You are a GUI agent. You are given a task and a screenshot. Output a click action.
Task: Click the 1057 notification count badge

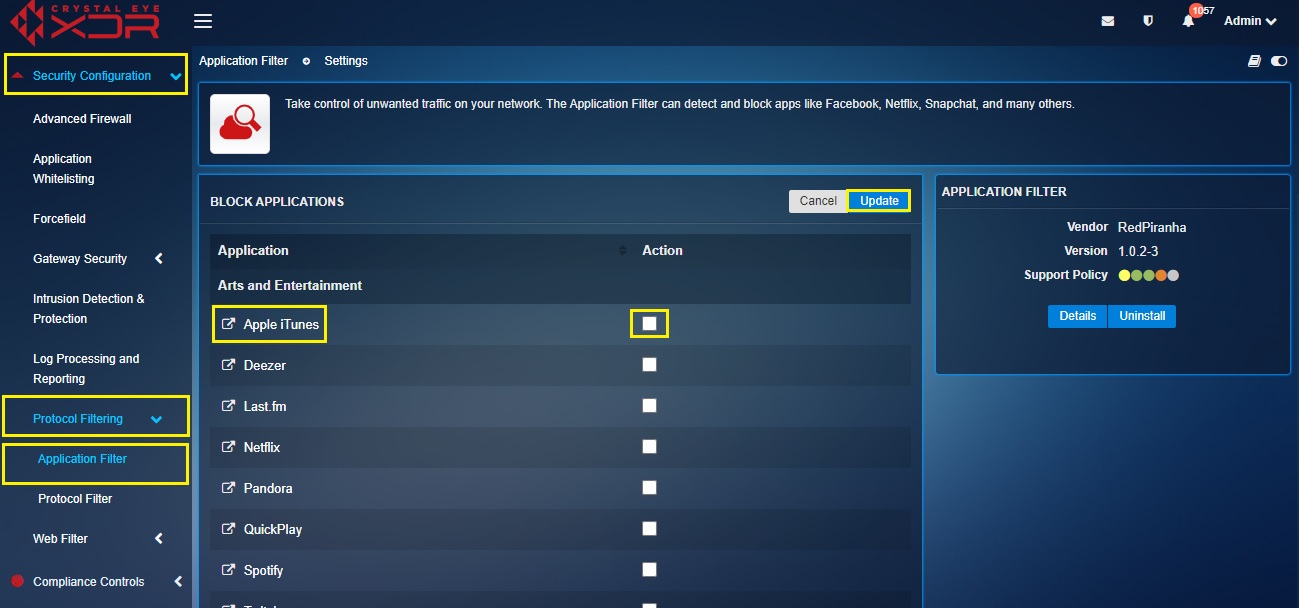[x=1196, y=10]
